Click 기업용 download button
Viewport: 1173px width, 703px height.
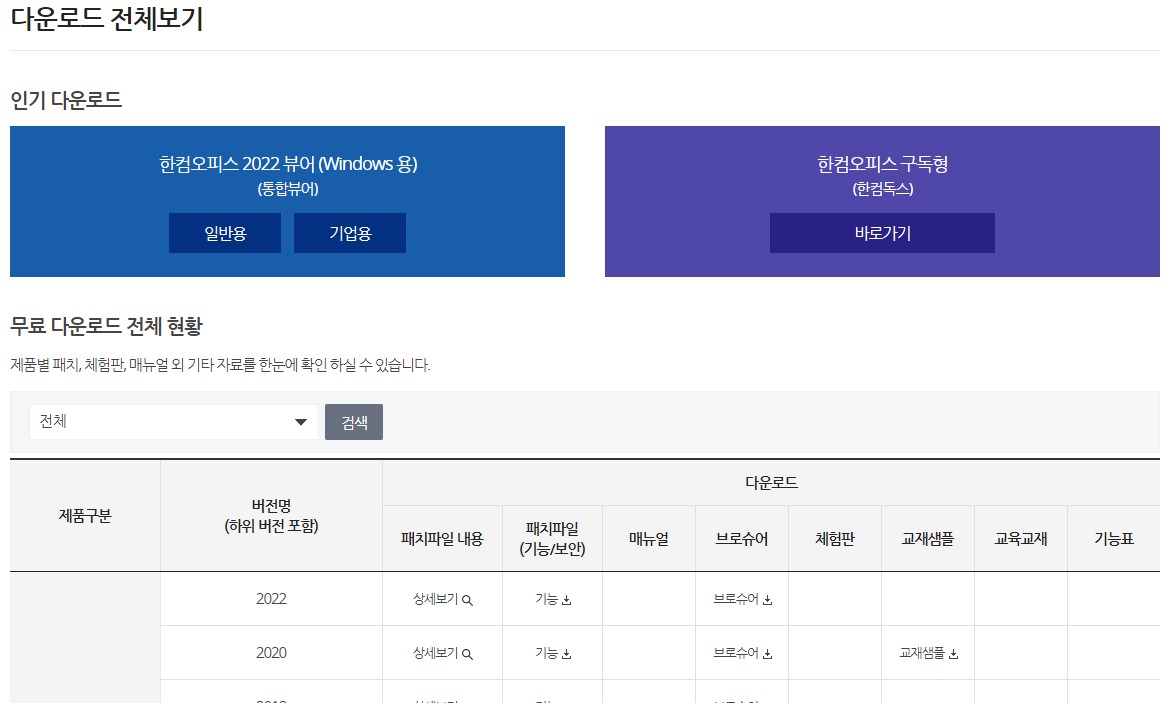point(349,233)
